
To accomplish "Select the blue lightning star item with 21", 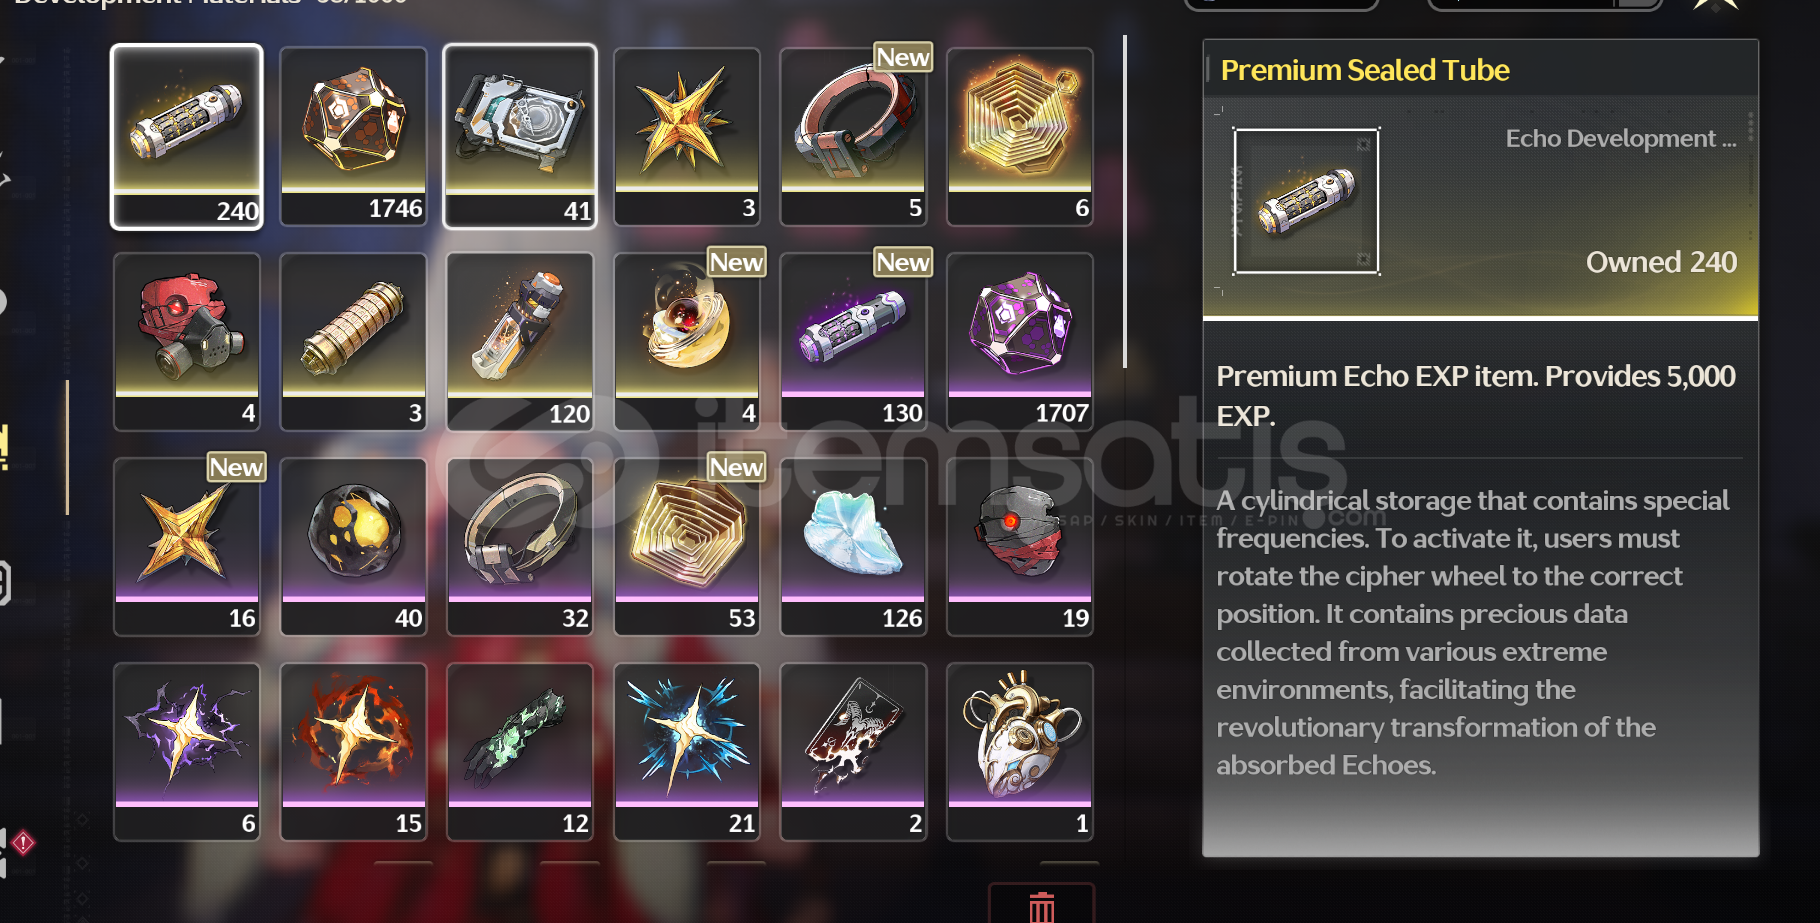I will (687, 752).
